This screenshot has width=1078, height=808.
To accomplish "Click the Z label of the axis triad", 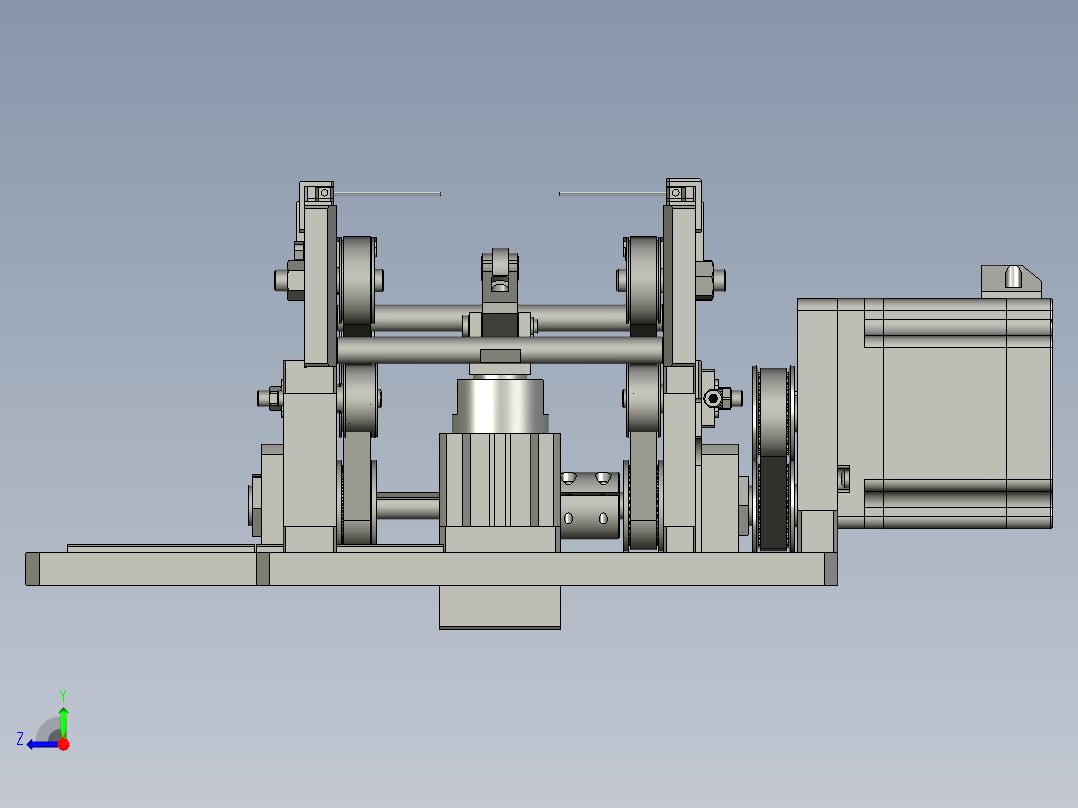I will 20,739.
